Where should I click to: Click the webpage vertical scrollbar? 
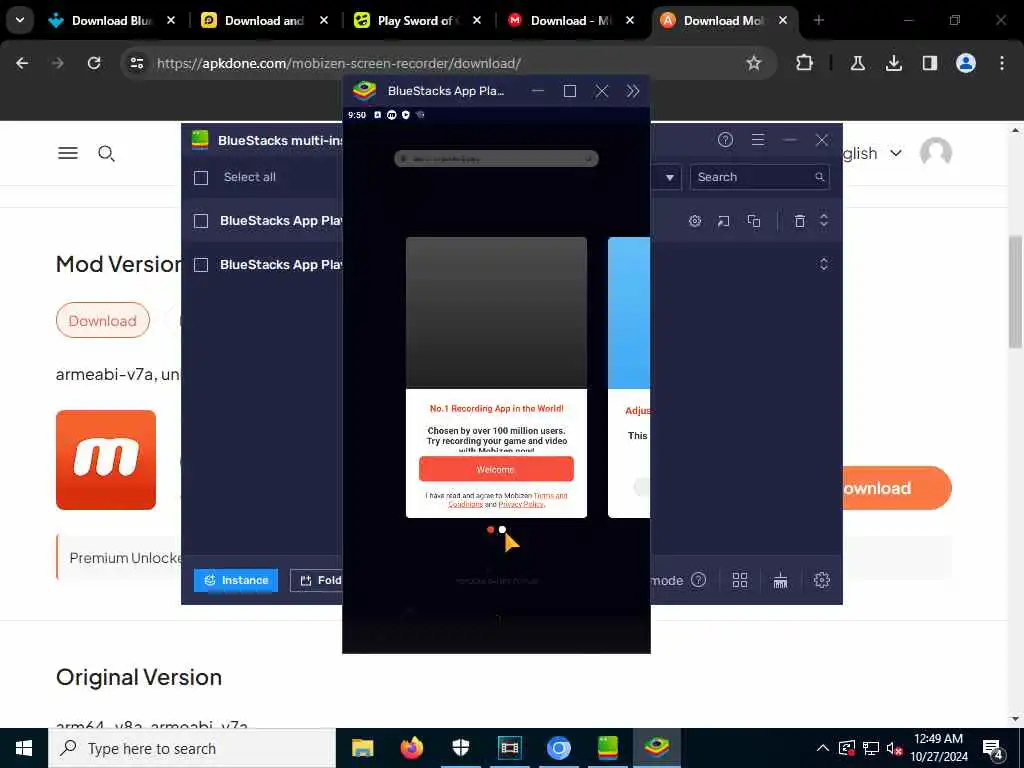[x=1016, y=293]
